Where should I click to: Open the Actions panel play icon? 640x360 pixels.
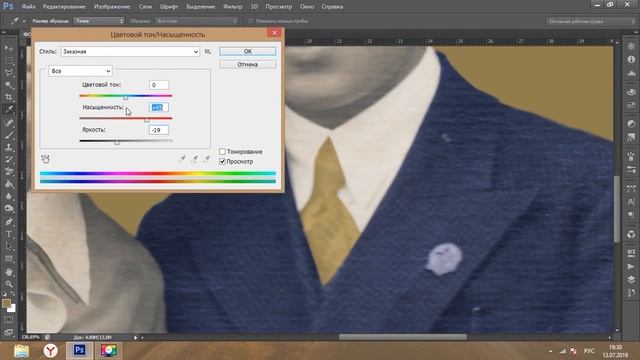[631, 267]
